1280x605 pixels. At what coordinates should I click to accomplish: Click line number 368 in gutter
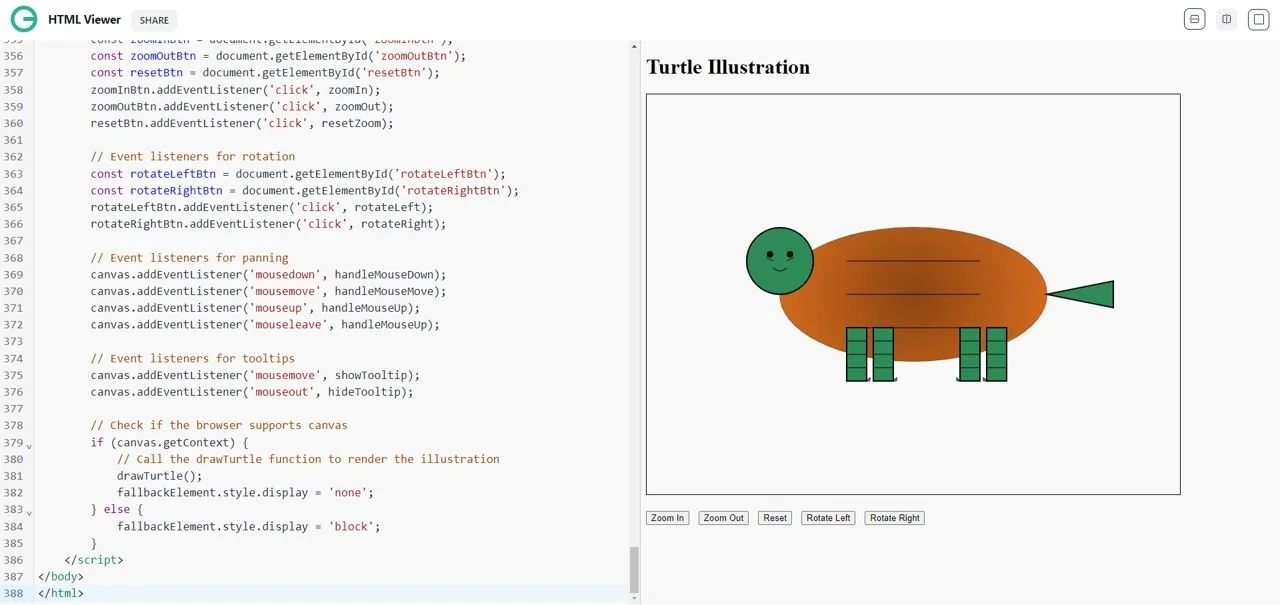click(x=13, y=257)
